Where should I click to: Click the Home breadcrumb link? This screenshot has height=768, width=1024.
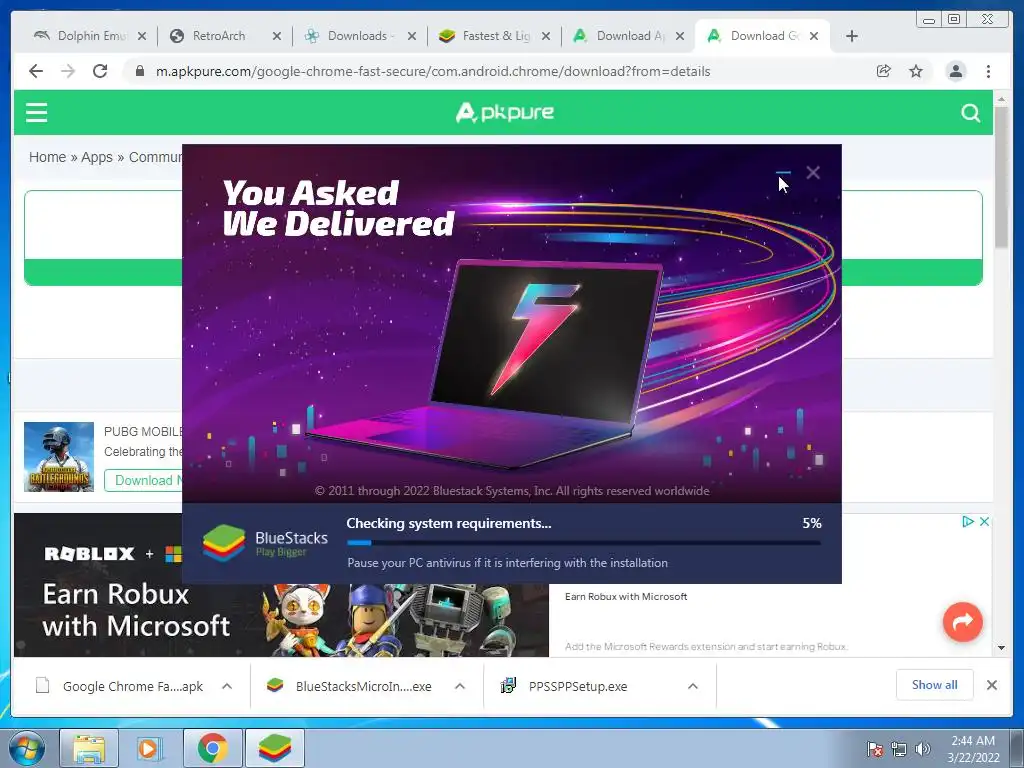tap(47, 157)
